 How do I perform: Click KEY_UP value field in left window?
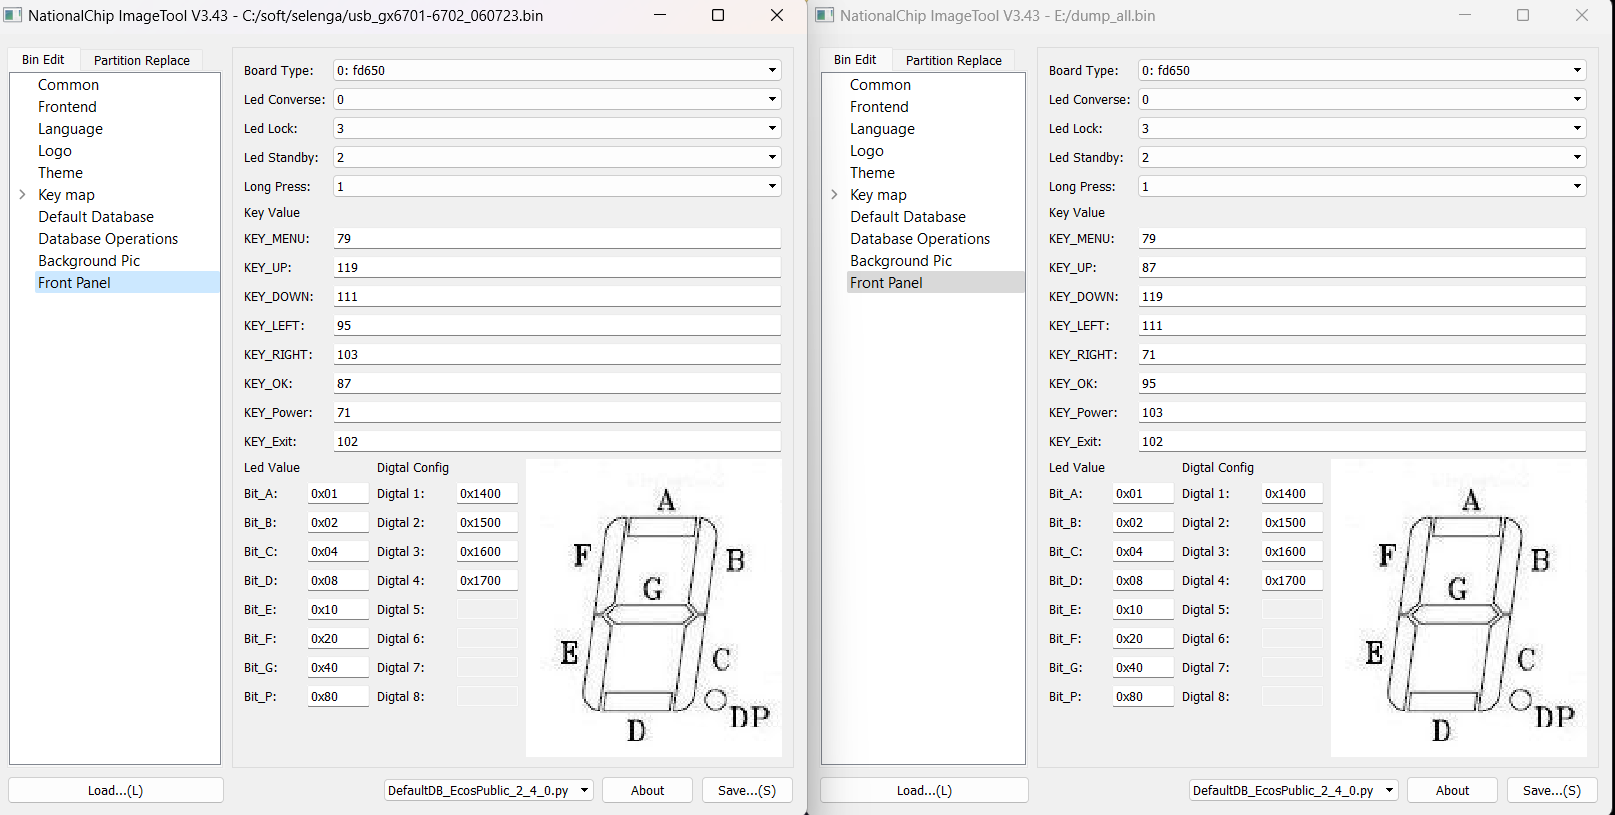[557, 267]
